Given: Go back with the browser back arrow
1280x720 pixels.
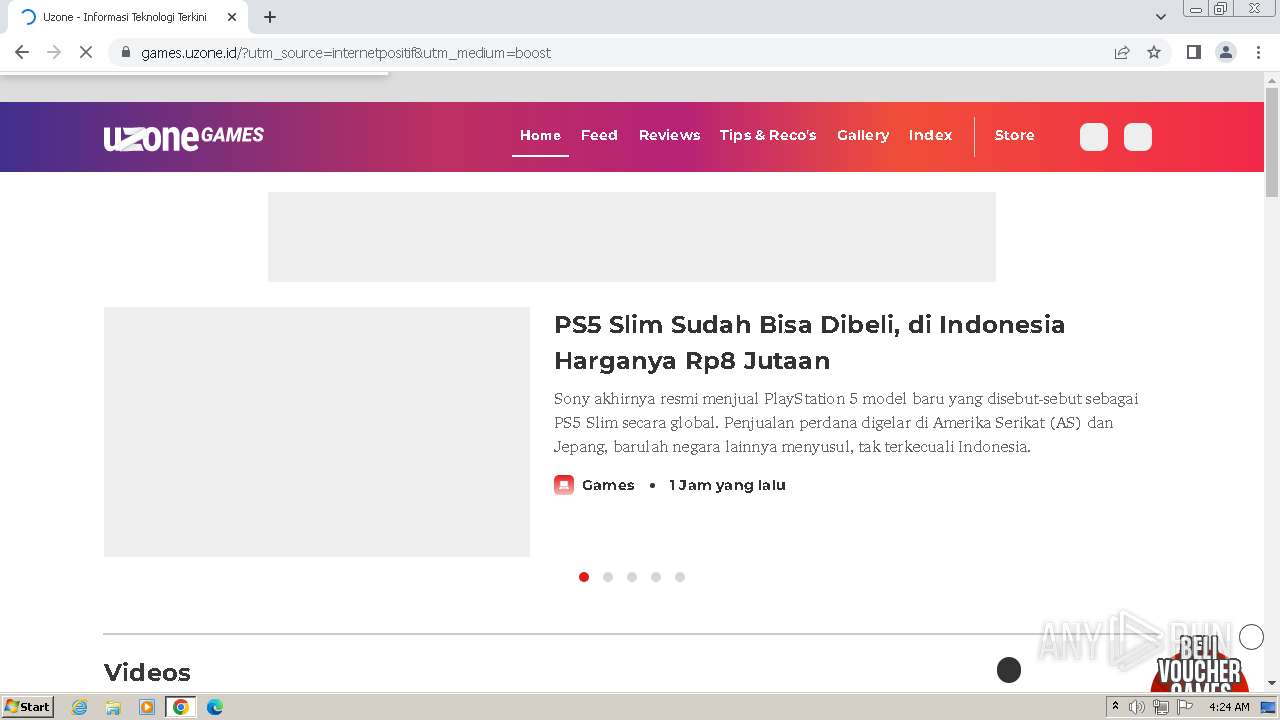Looking at the screenshot, I should (x=22, y=52).
